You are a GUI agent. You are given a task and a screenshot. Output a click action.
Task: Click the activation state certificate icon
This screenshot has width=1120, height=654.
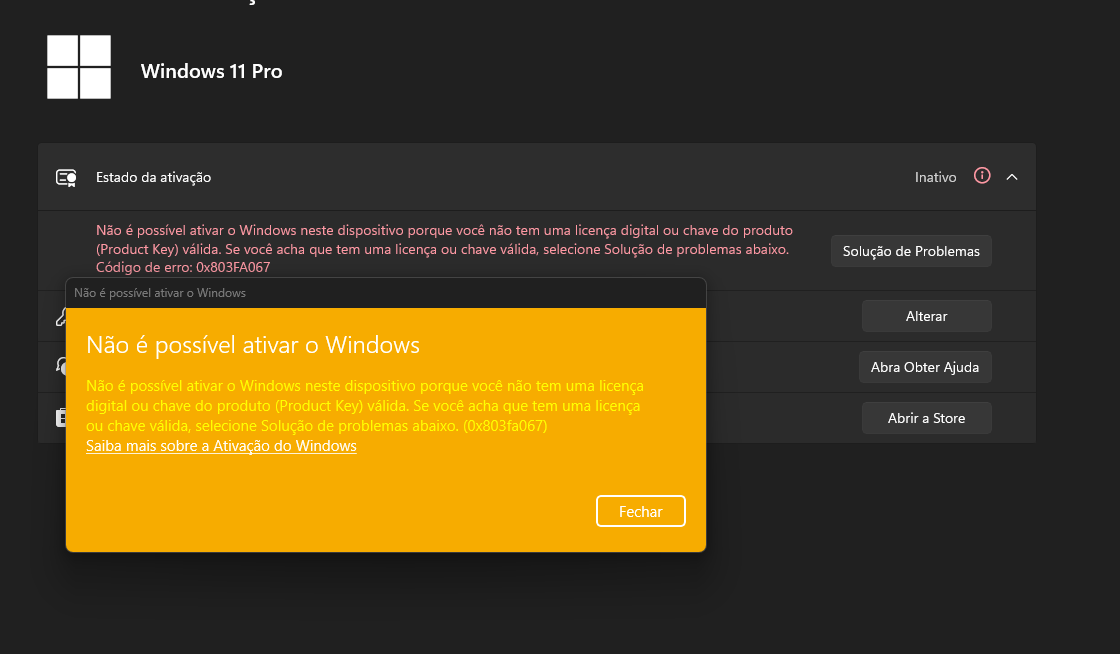[x=66, y=178]
